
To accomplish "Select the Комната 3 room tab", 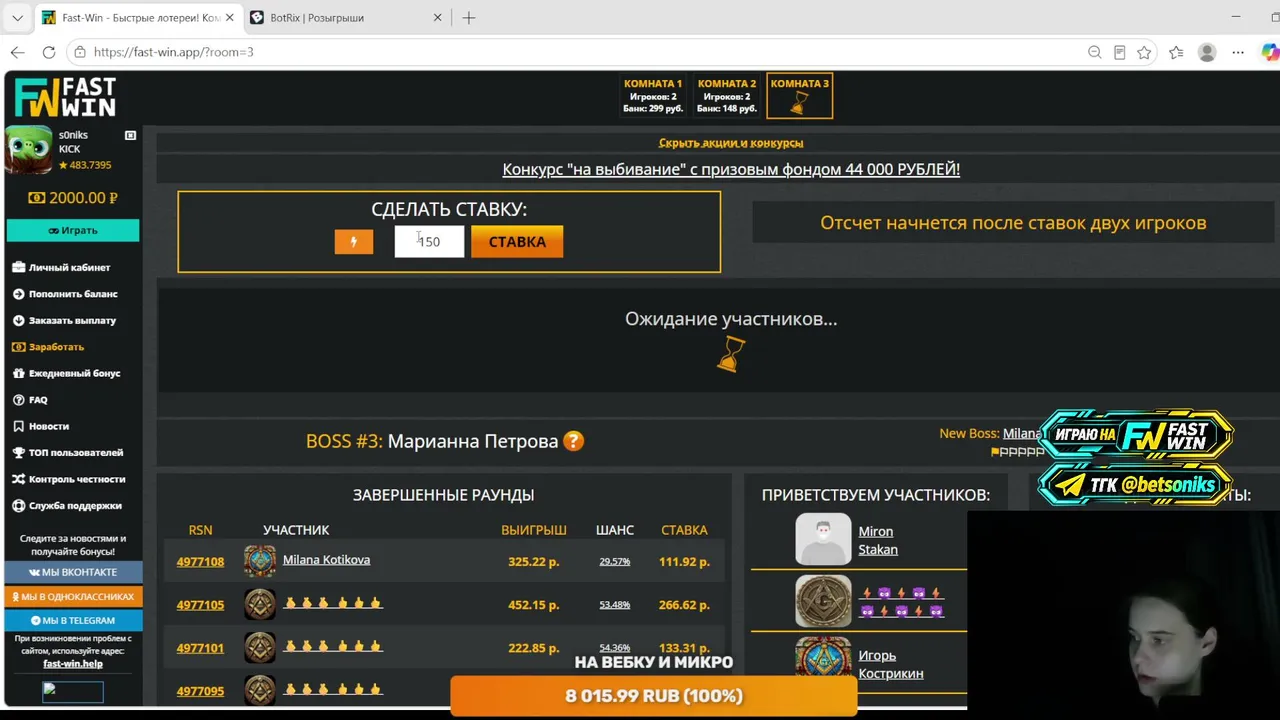I will [x=800, y=96].
